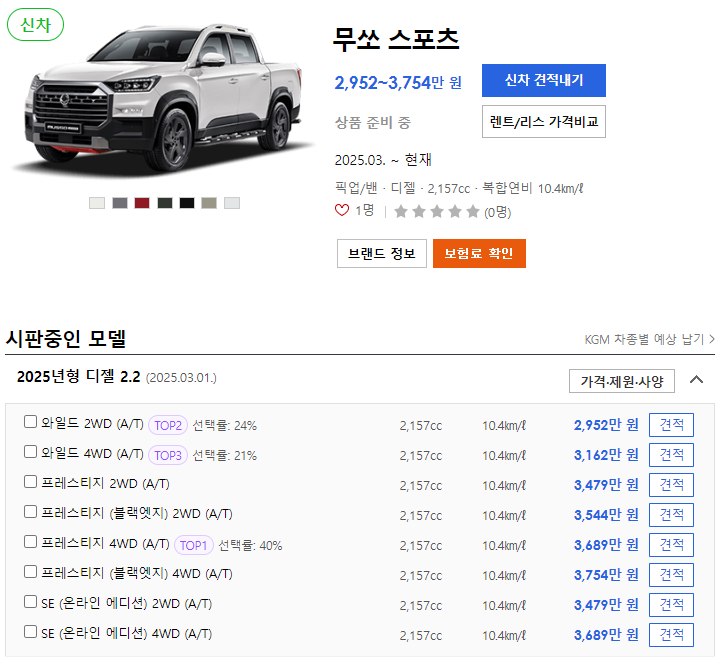The image size is (723, 664).
Task: Click 보험료 확인 button
Action: [479, 253]
